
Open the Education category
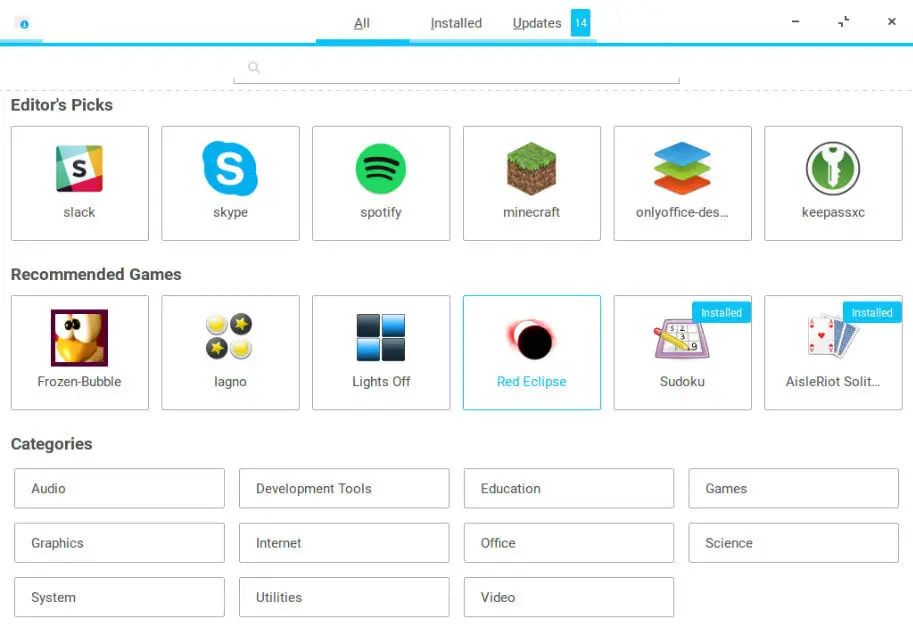[569, 488]
